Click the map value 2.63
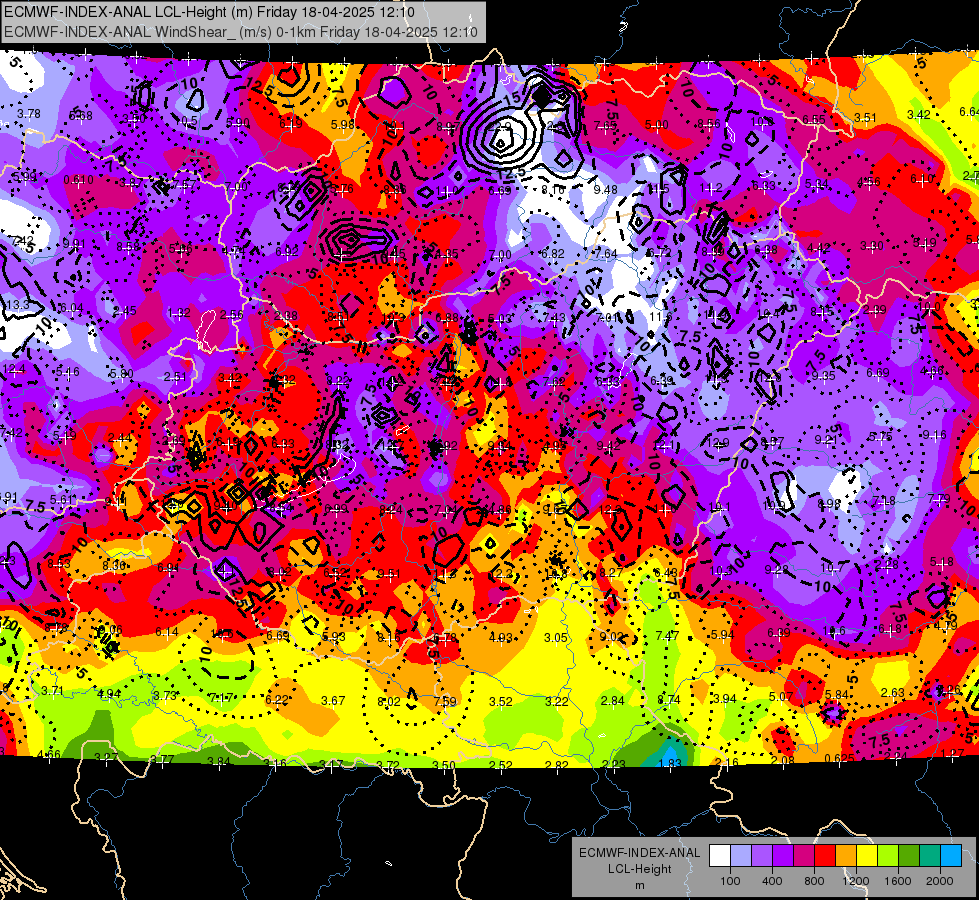 click(x=893, y=693)
